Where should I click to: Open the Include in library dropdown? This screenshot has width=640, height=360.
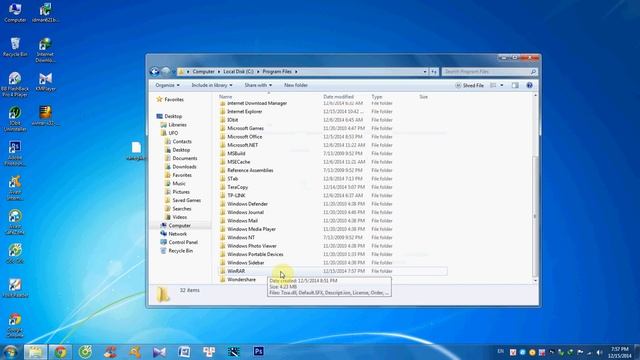[212, 85]
